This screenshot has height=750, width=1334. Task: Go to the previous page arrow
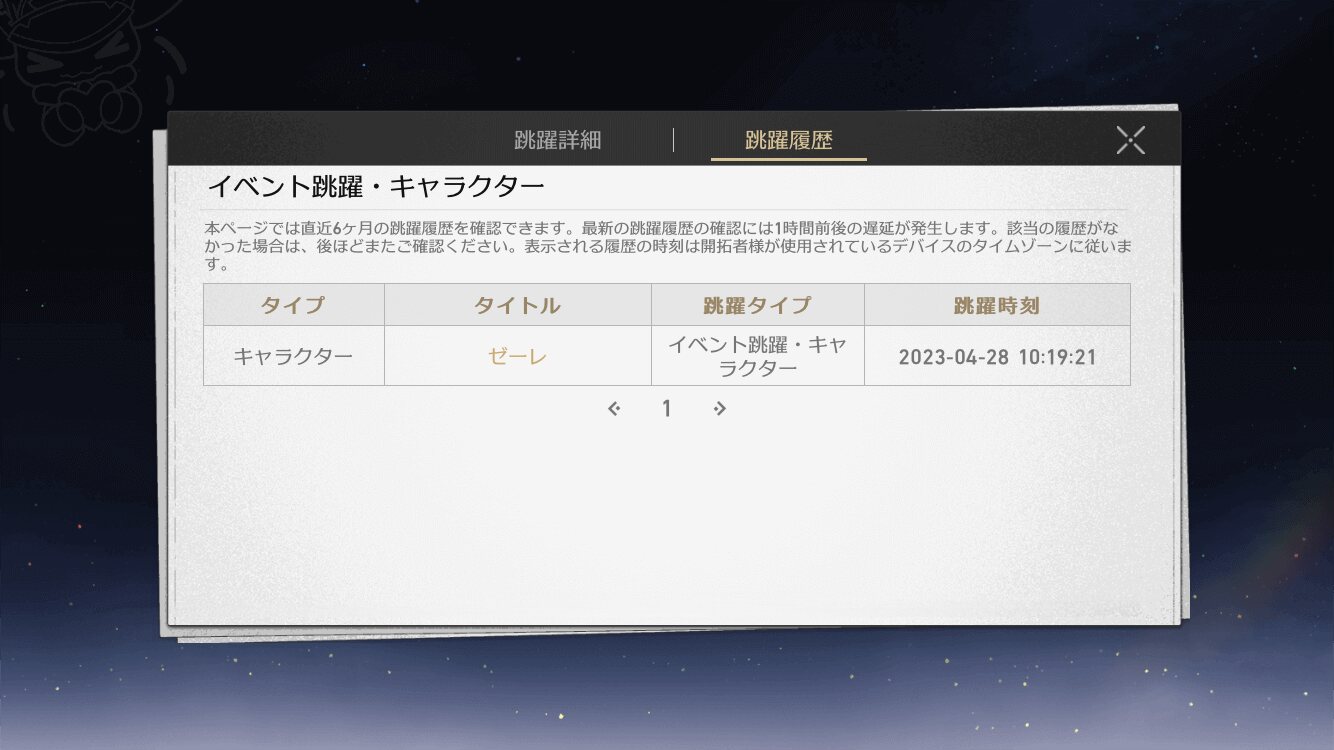[x=614, y=408]
